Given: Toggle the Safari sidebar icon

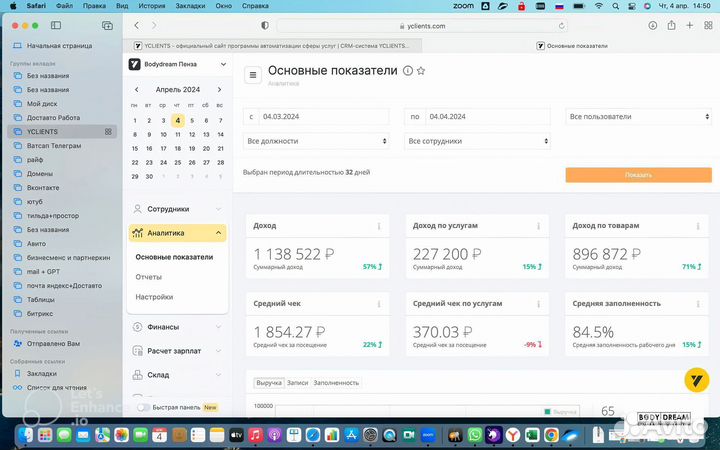Looking at the screenshot, I should 56,25.
